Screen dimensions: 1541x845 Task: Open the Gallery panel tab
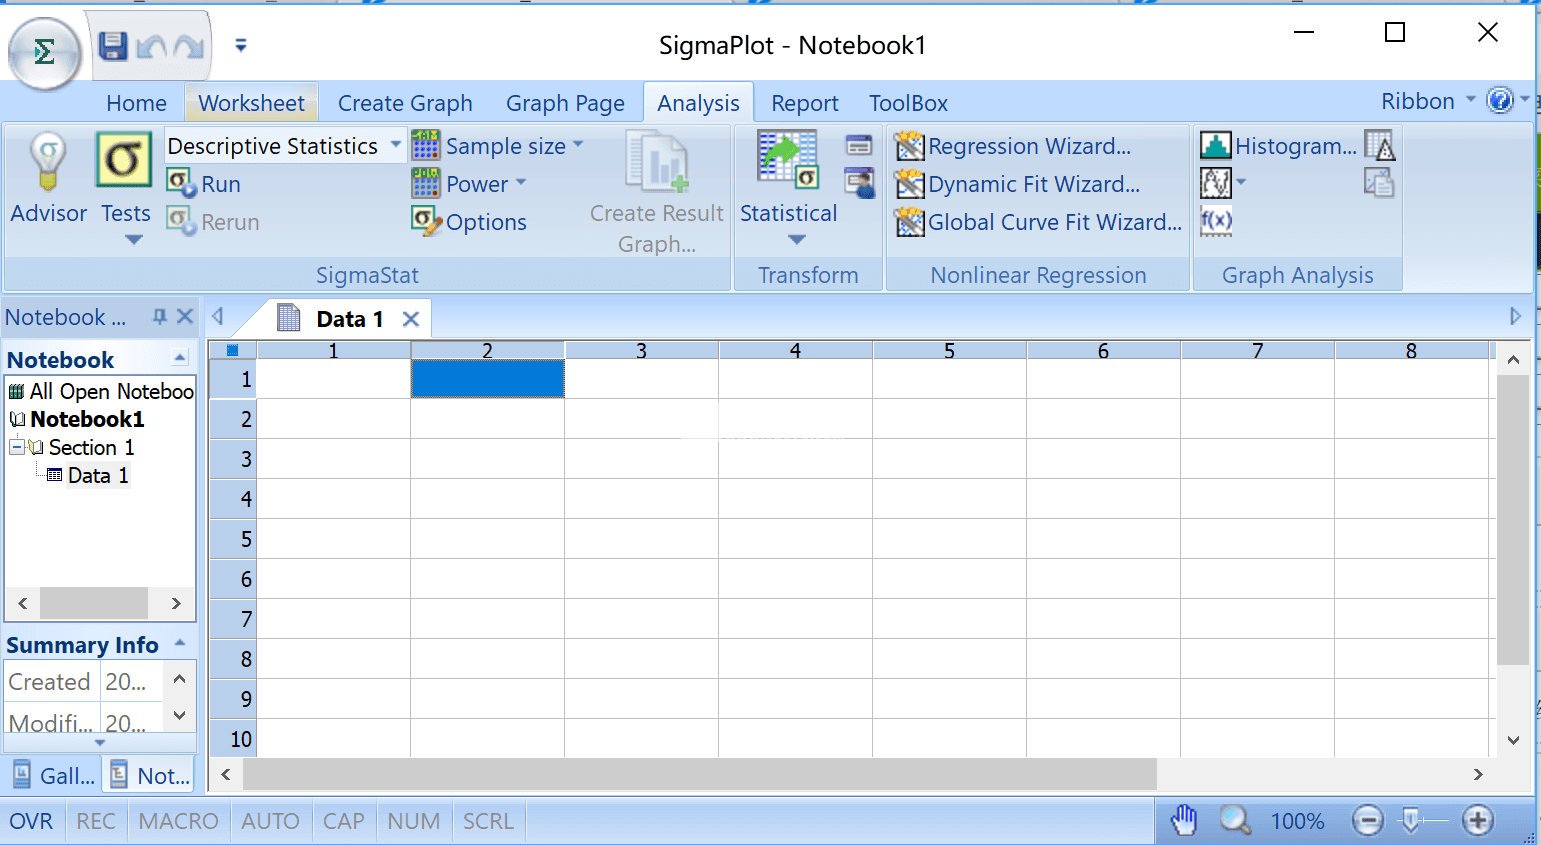[53, 775]
